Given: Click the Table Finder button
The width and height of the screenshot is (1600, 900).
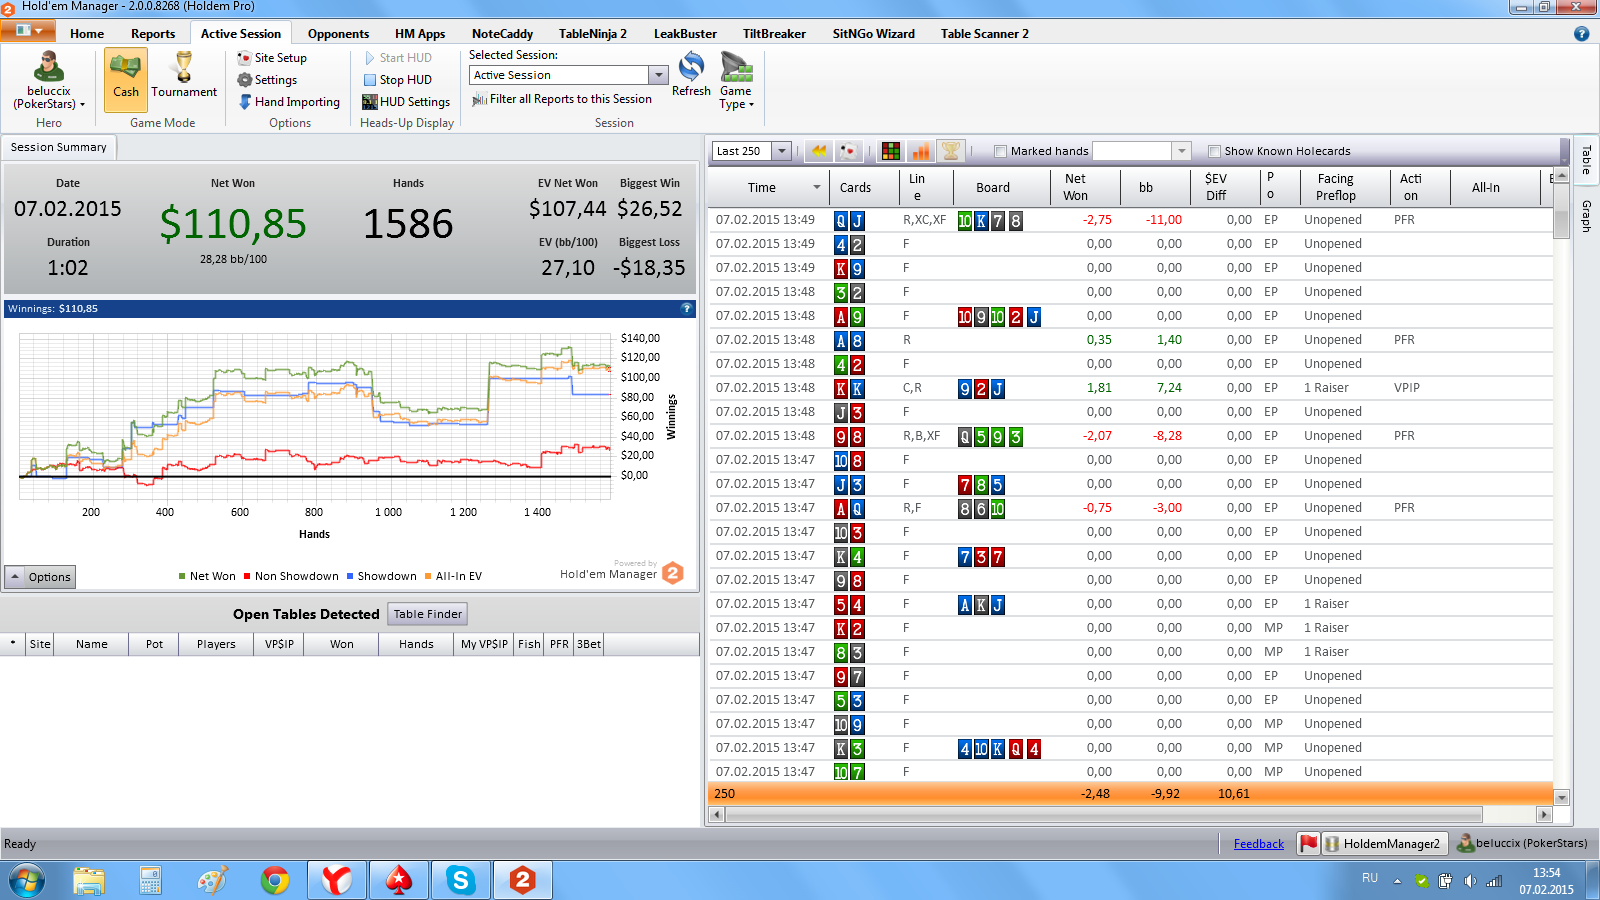Looking at the screenshot, I should 428,614.
